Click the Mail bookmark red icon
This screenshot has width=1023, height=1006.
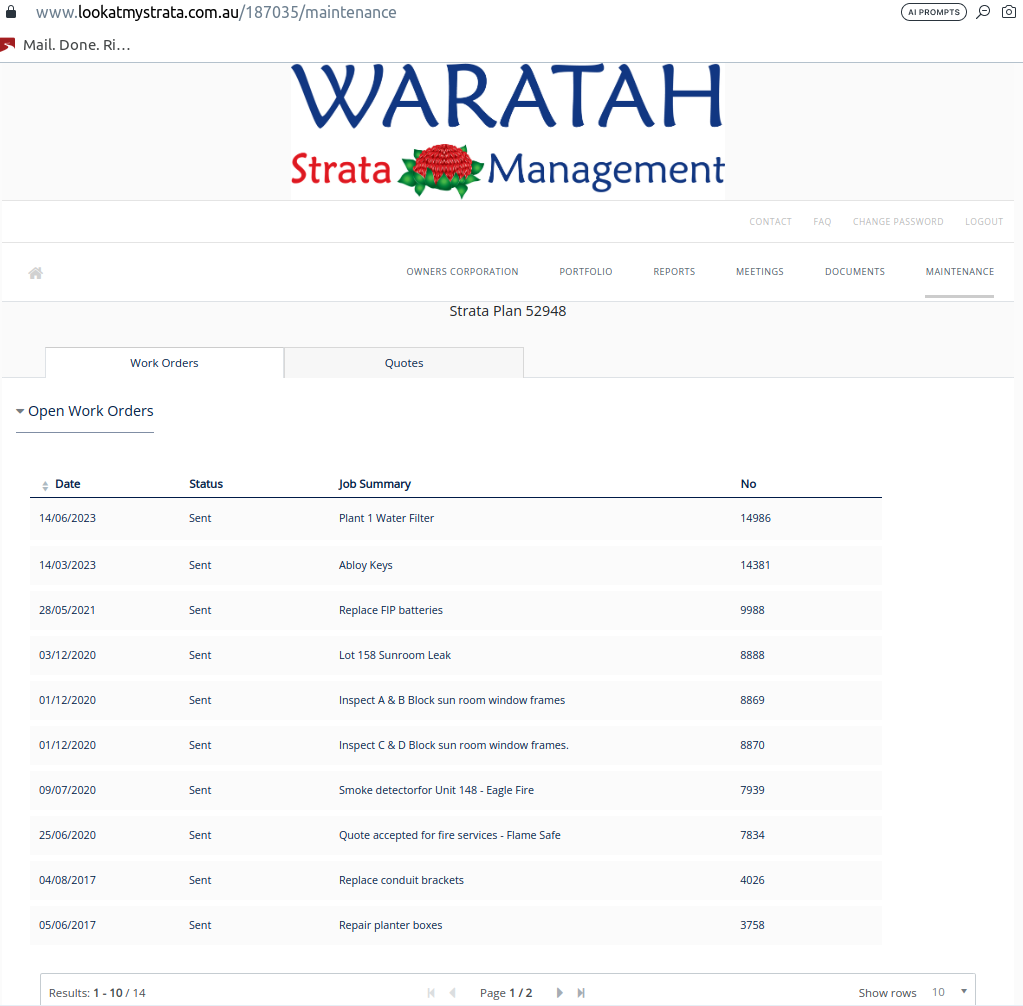pos(8,45)
